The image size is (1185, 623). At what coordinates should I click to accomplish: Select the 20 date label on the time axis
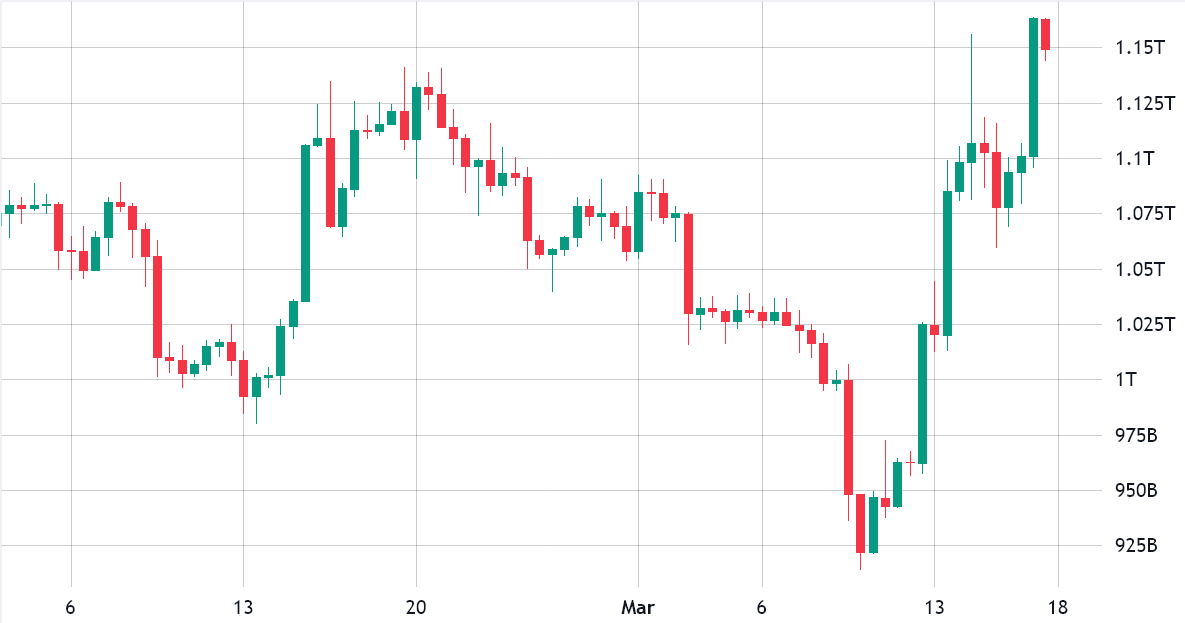point(416,607)
